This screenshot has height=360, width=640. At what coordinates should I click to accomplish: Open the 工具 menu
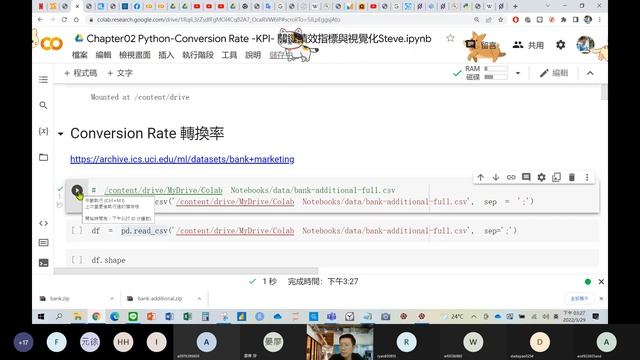tap(229, 55)
